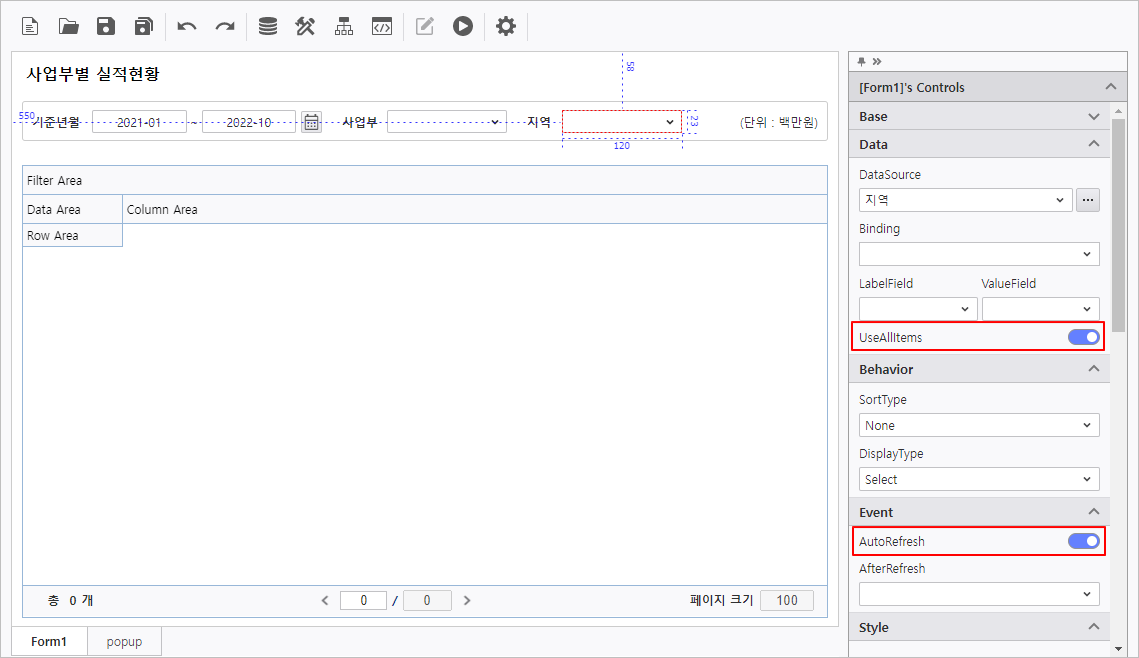Viewport: 1139px width, 658px height.
Task: Open the script code view icon
Action: click(x=381, y=26)
